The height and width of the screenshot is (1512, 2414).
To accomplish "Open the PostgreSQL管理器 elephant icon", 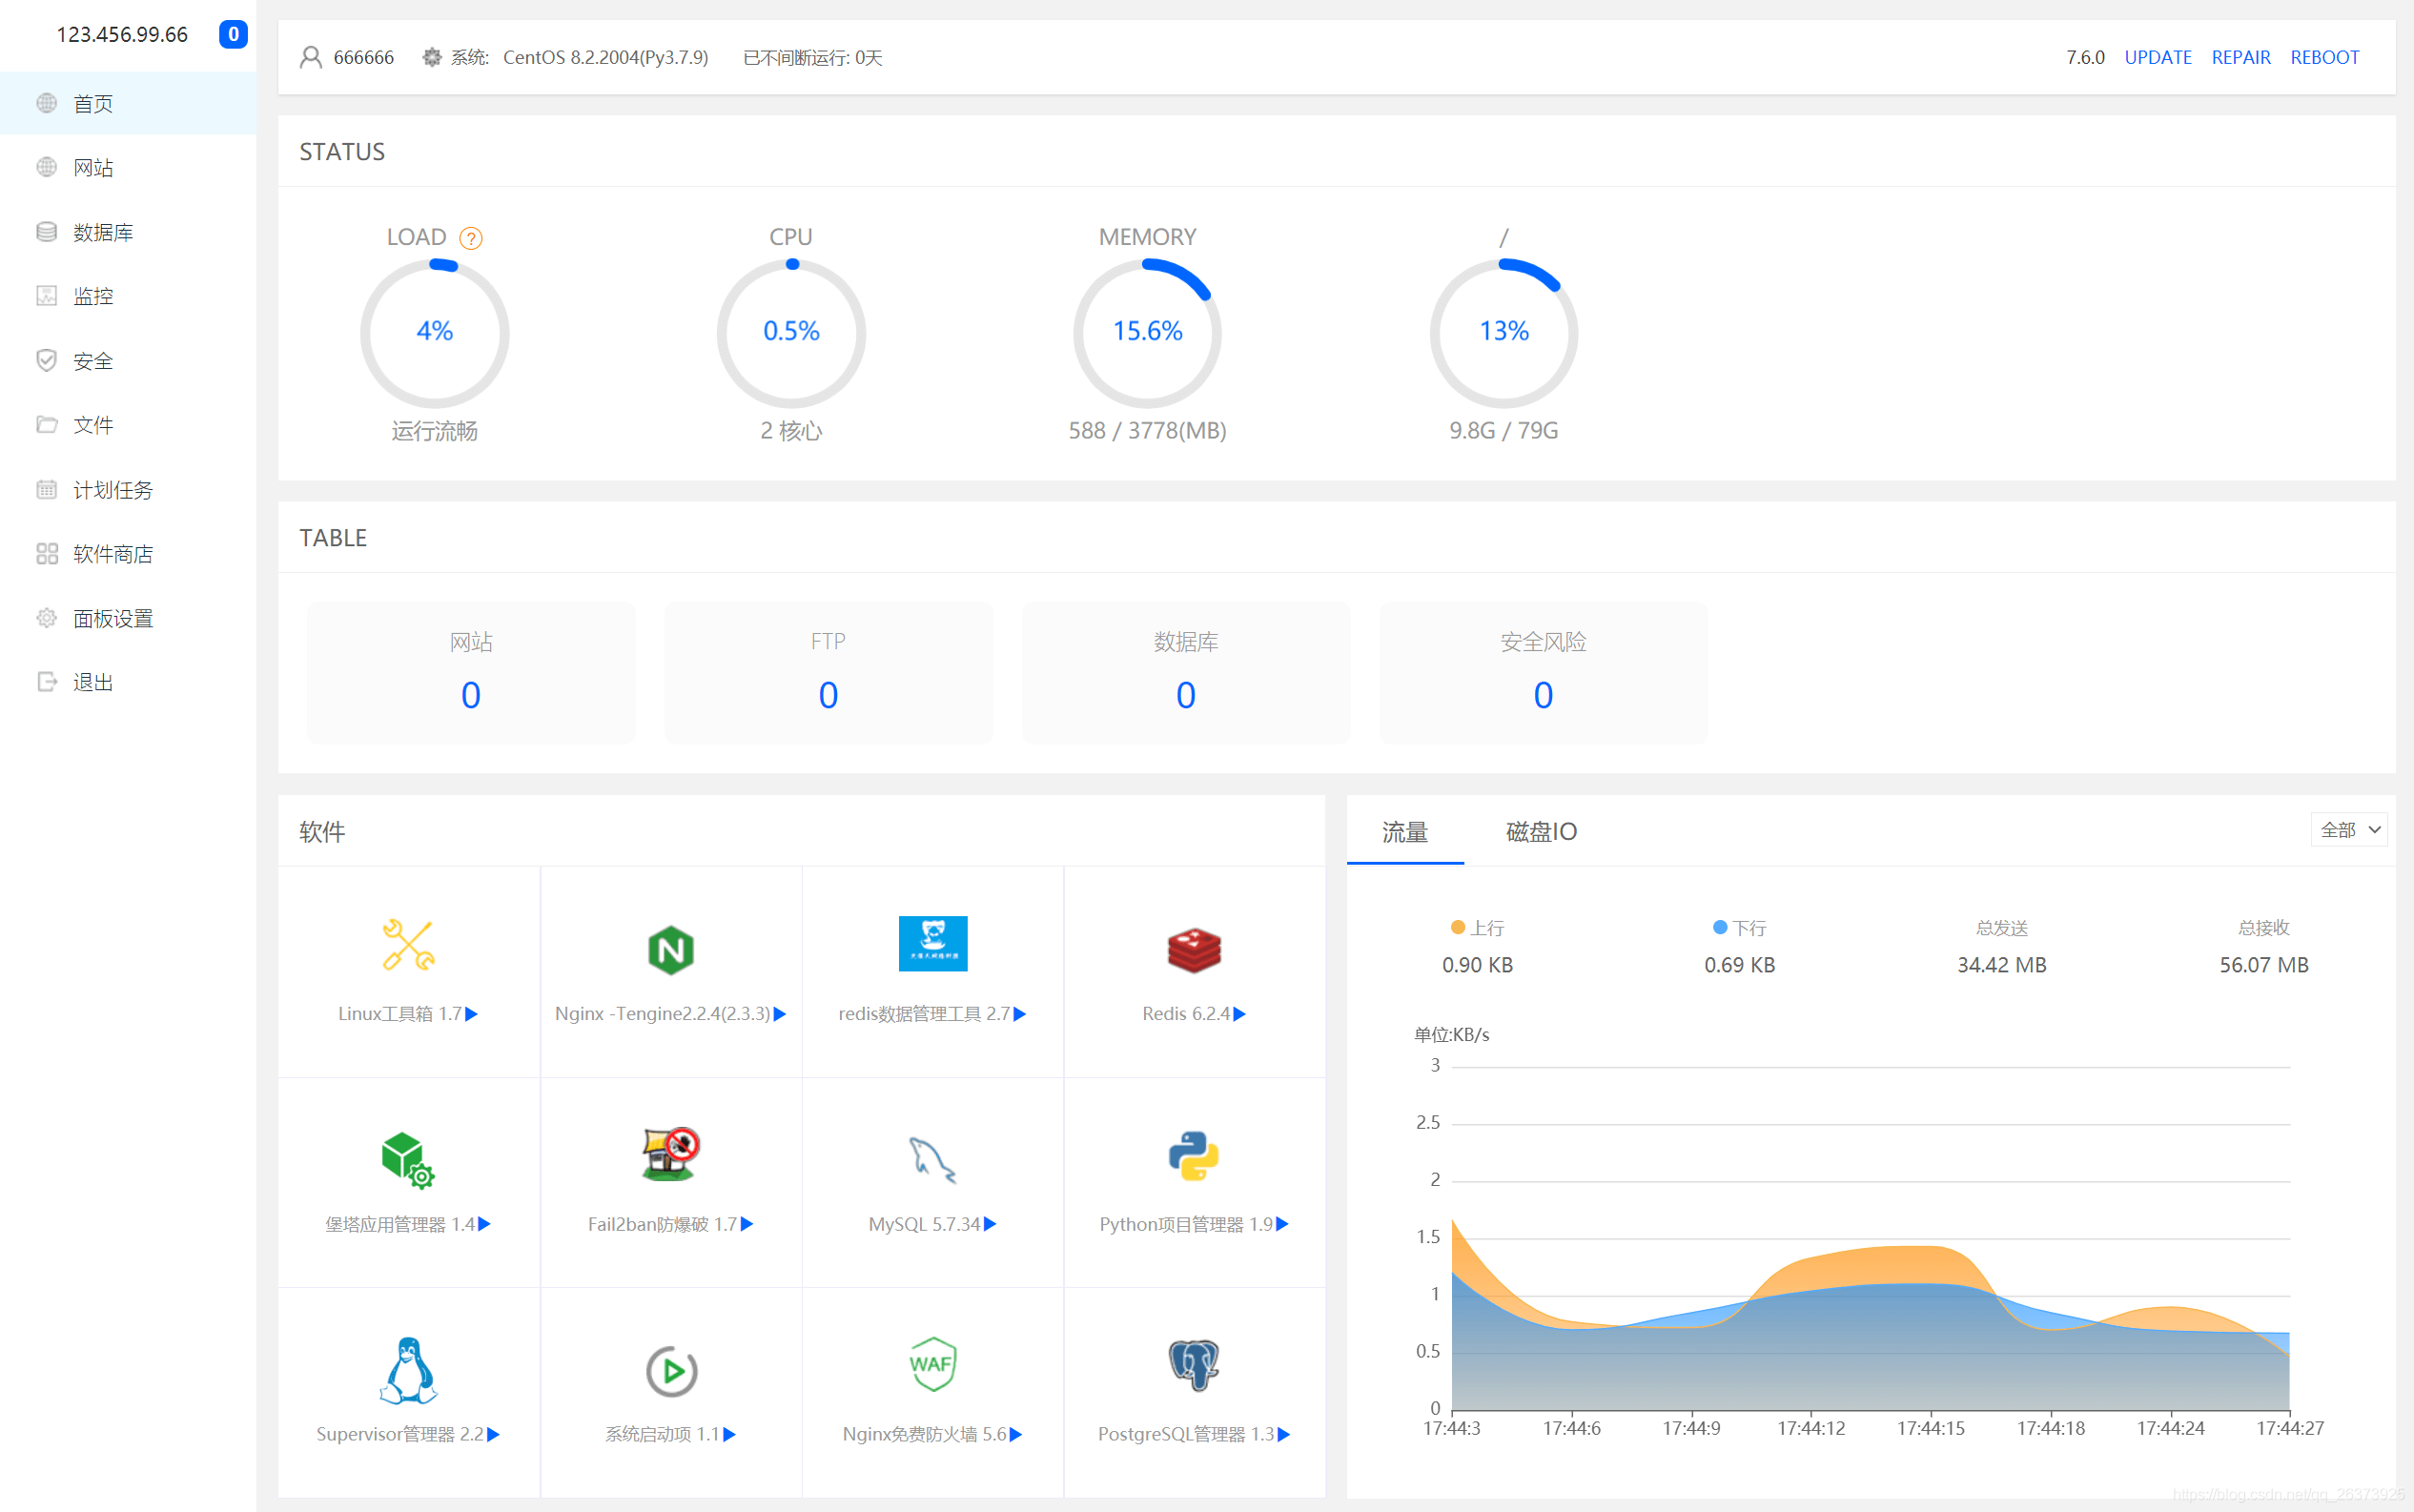I will click(1193, 1365).
